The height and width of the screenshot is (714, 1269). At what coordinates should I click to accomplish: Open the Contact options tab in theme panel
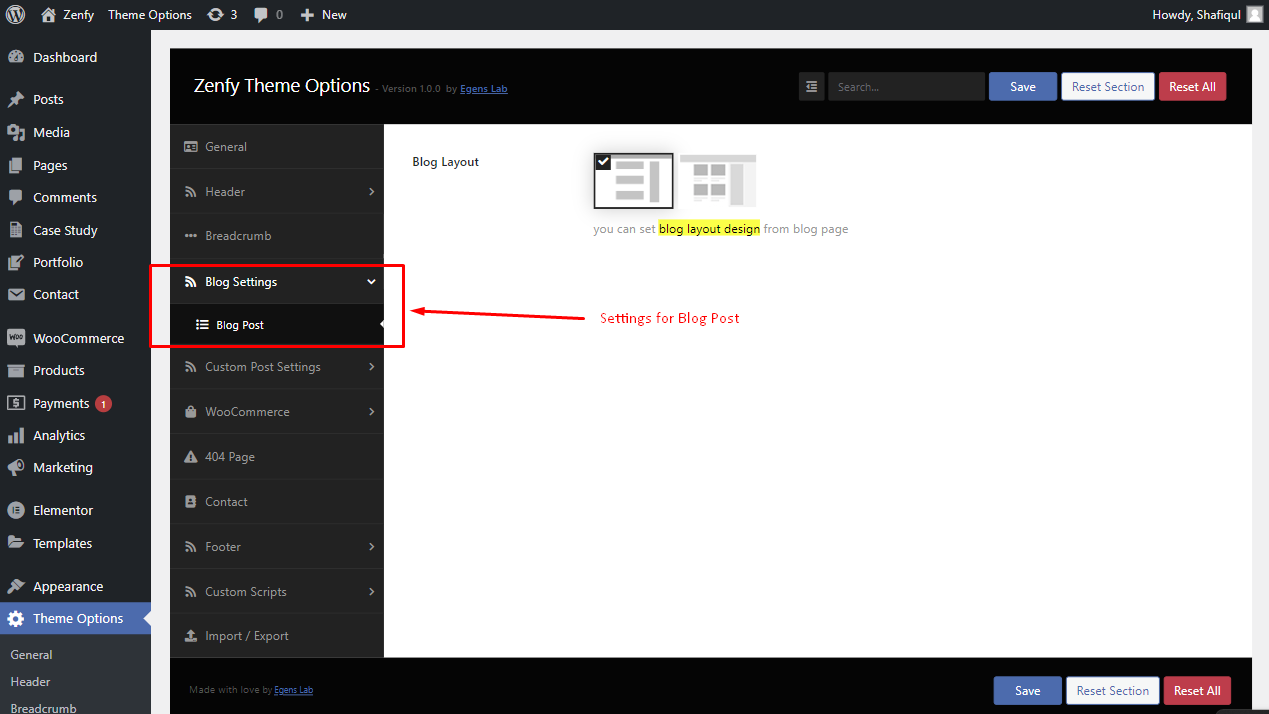coord(277,502)
